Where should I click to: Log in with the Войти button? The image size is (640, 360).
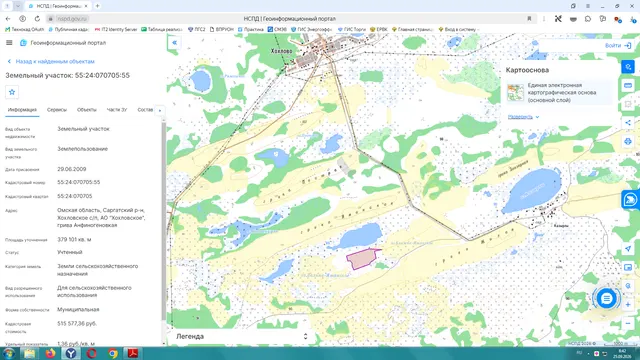pyautogui.click(x=618, y=46)
